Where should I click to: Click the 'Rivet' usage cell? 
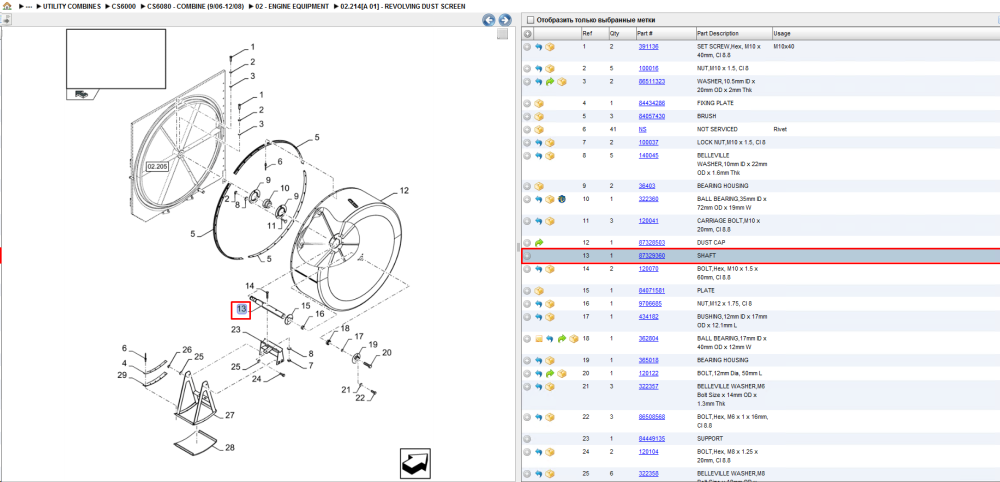pyautogui.click(x=780, y=129)
